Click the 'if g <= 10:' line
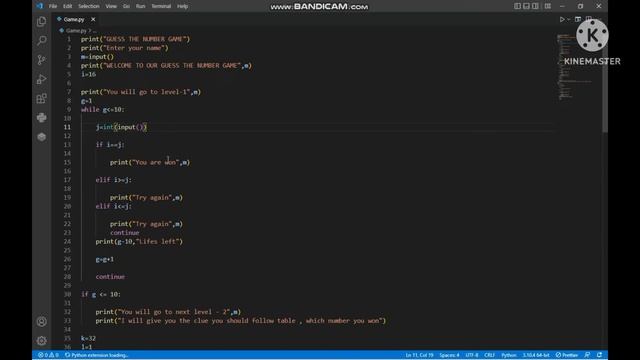 101,294
